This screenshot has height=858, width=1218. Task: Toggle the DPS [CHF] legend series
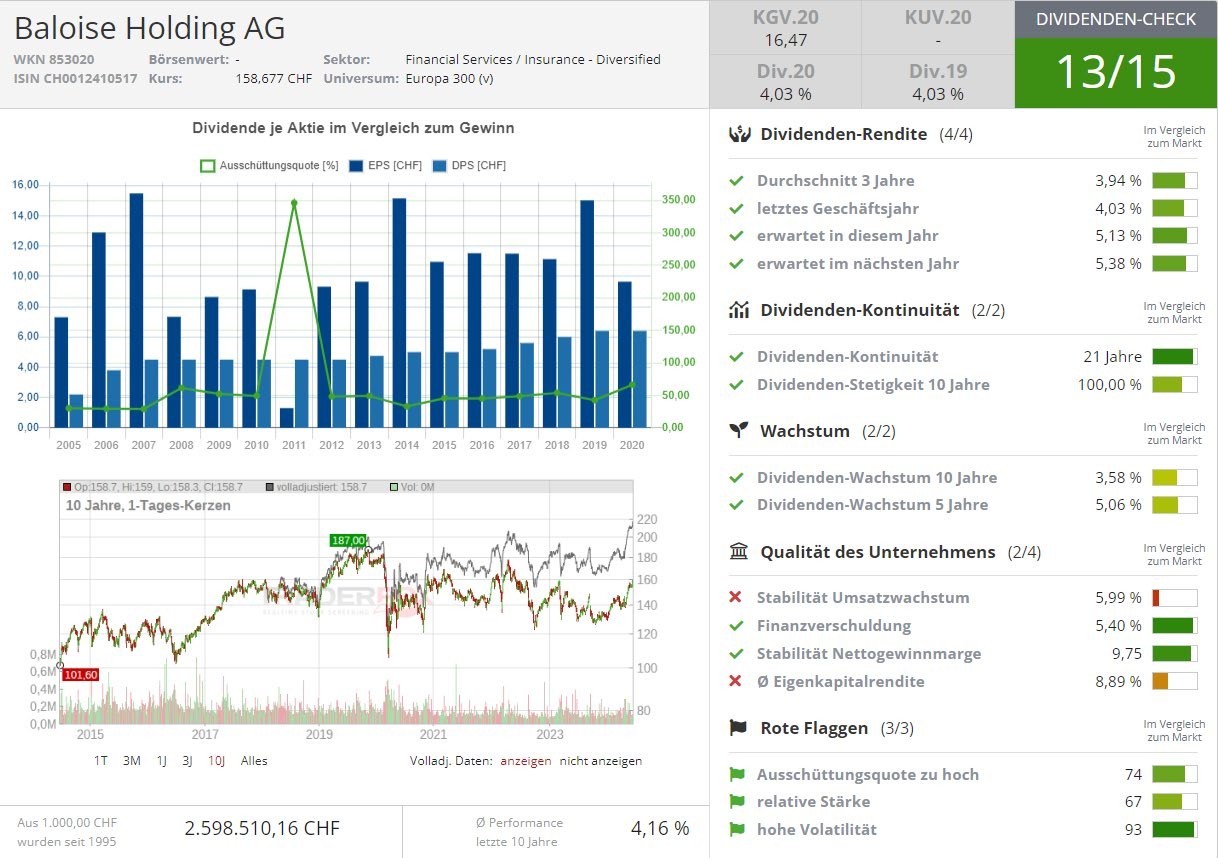point(469,166)
